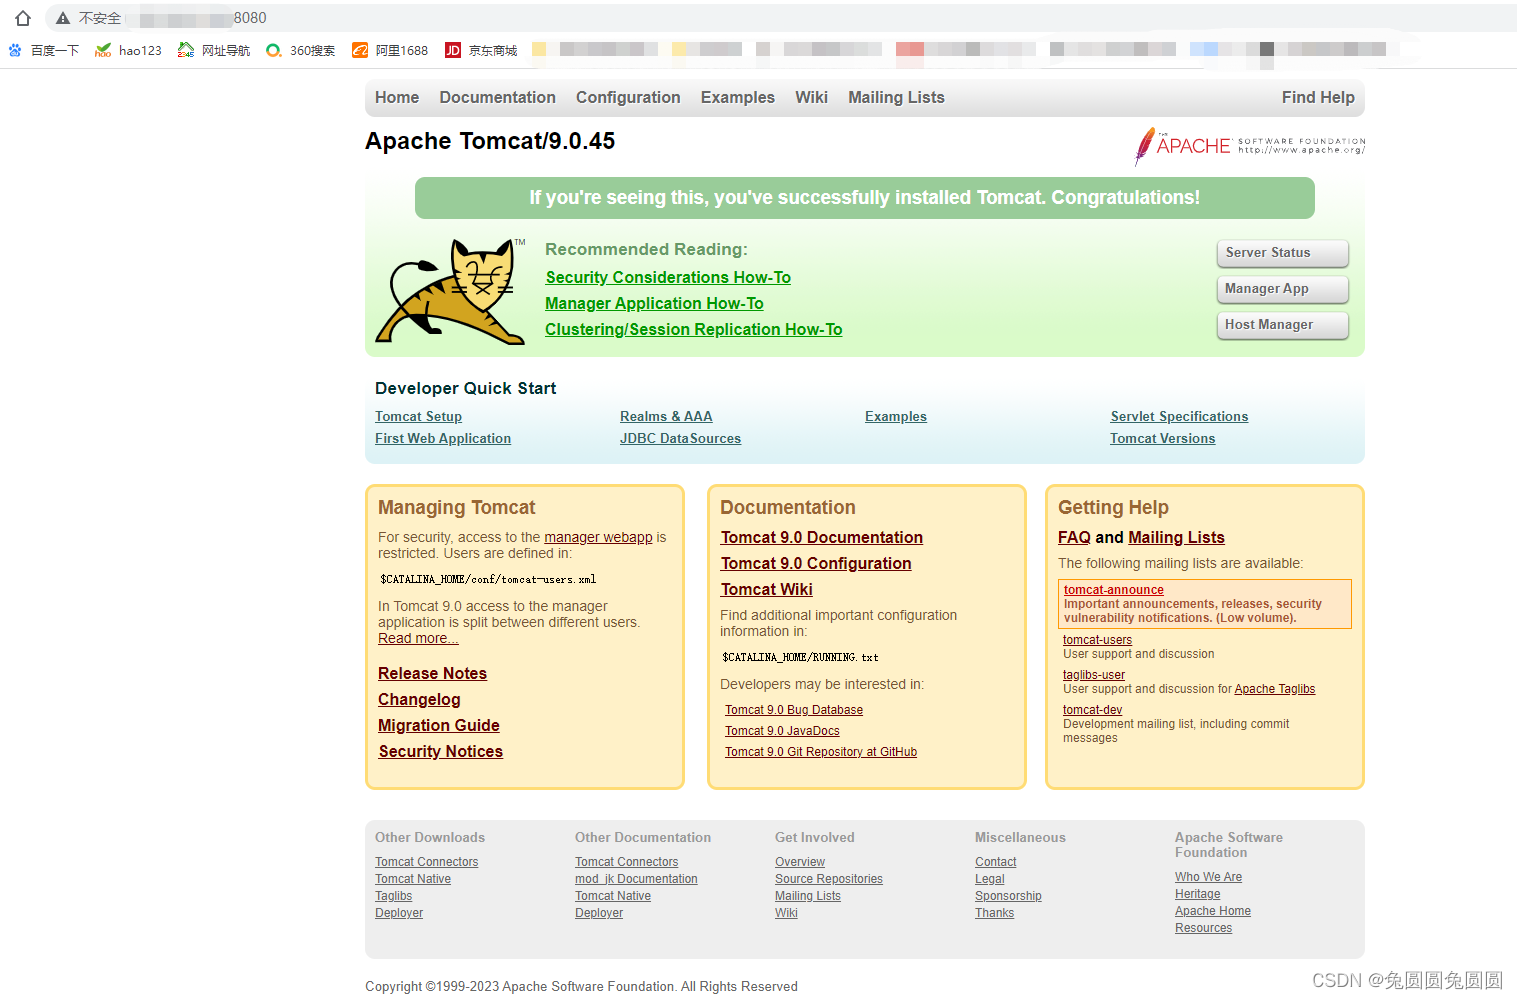
Task: Open the 阿里1688 bookmark
Action: [390, 50]
